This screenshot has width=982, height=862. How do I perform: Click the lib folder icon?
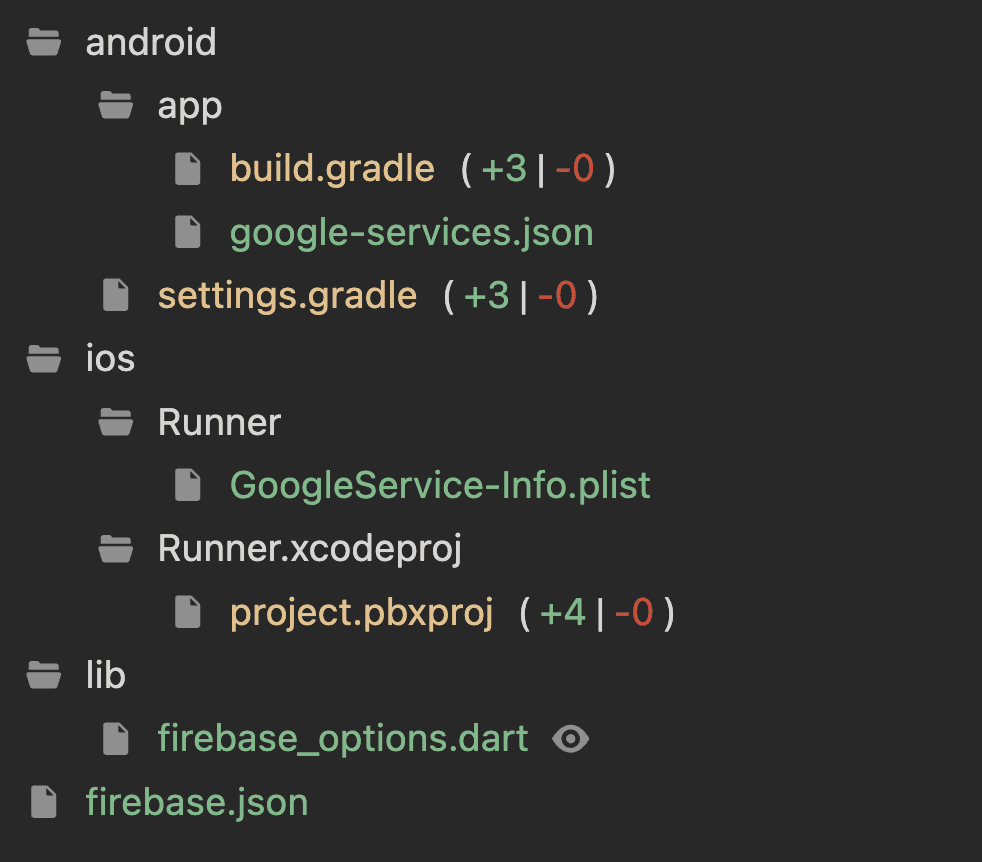(x=44, y=675)
